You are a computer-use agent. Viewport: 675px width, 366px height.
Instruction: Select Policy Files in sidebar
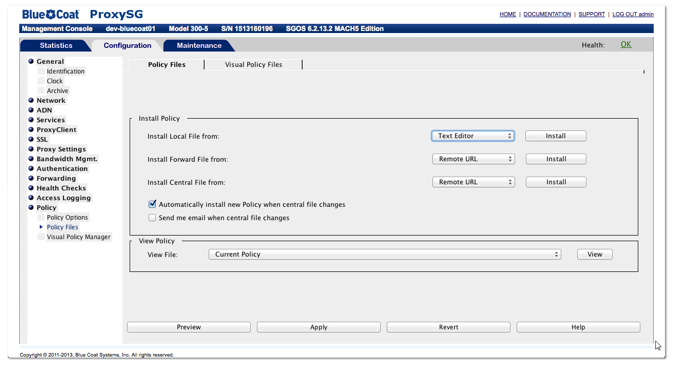tap(62, 227)
